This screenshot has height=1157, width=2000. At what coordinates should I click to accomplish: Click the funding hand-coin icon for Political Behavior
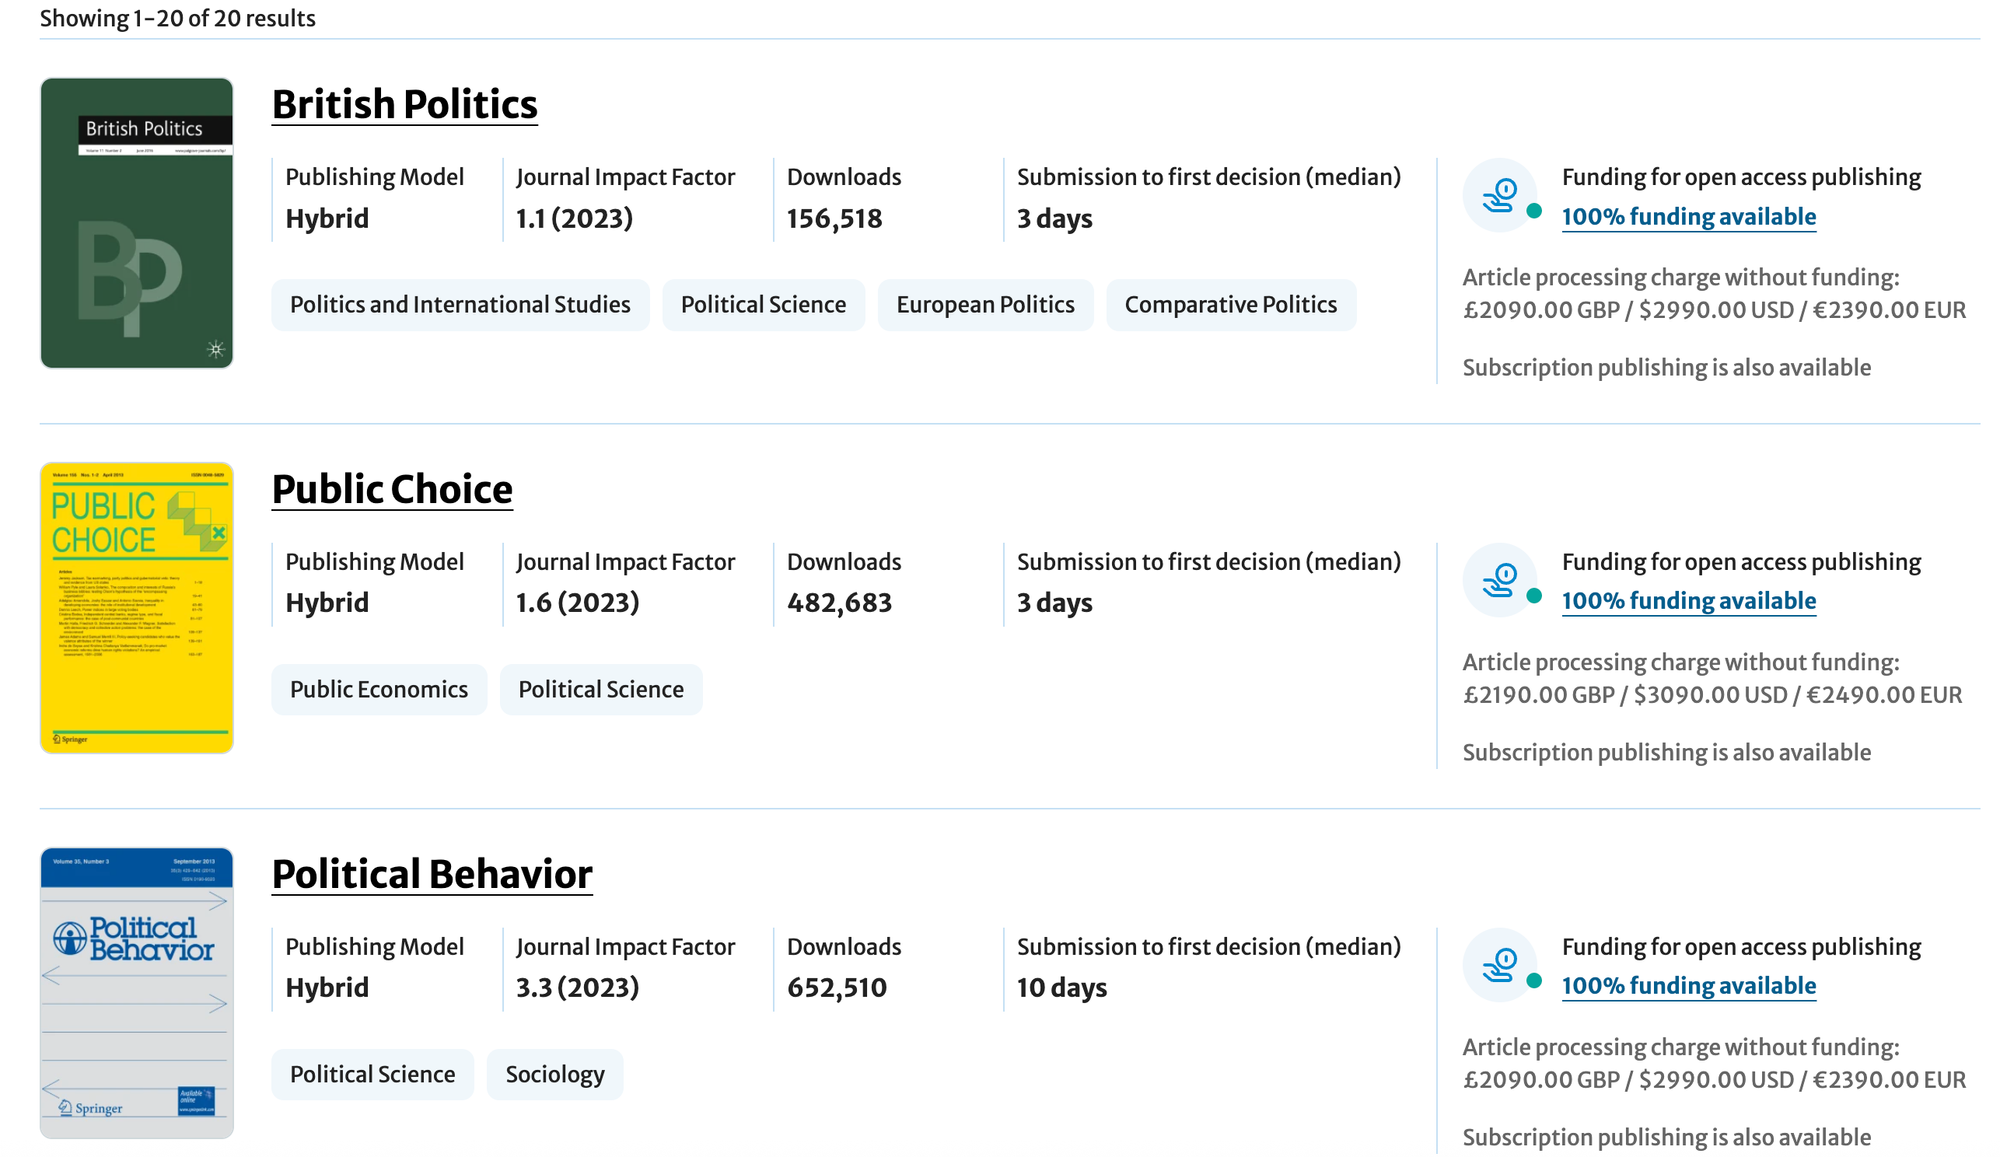tap(1500, 965)
